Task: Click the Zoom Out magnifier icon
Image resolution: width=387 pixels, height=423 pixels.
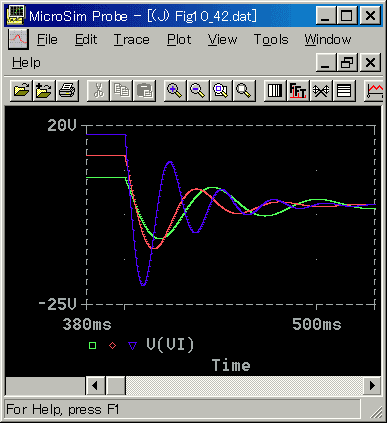Action: coord(198,90)
